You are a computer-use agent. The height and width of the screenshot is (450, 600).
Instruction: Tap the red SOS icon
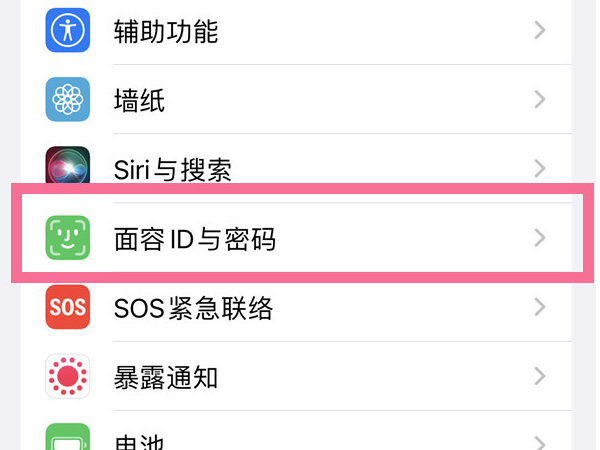point(68,308)
